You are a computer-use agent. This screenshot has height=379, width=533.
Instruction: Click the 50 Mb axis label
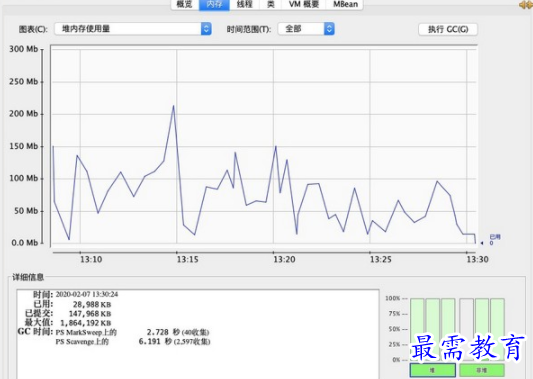click(25, 211)
